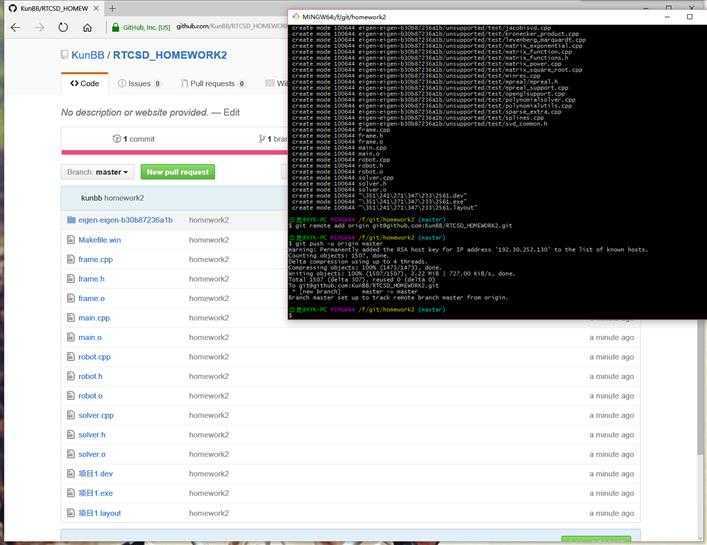Reload the GitHub page
The height and width of the screenshot is (545, 707).
coord(63,27)
